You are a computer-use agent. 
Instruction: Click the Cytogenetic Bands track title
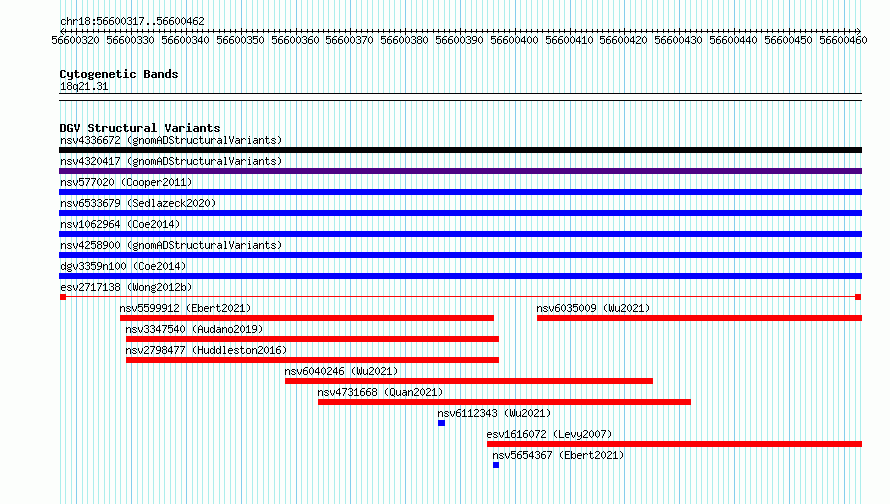119,74
